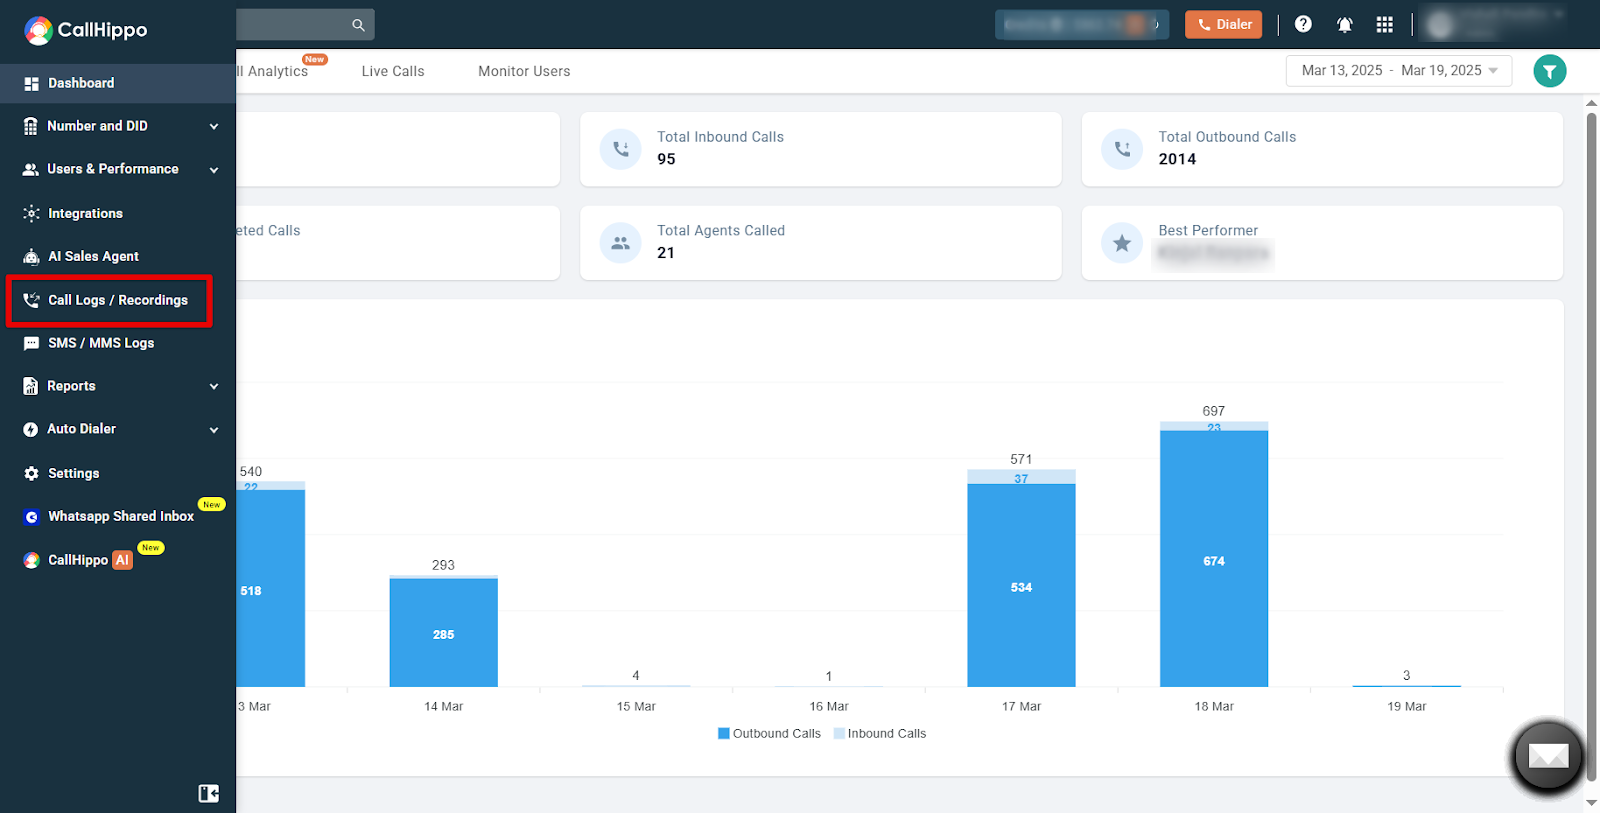
Task: Click the CallHippo logo
Action: coord(86,30)
